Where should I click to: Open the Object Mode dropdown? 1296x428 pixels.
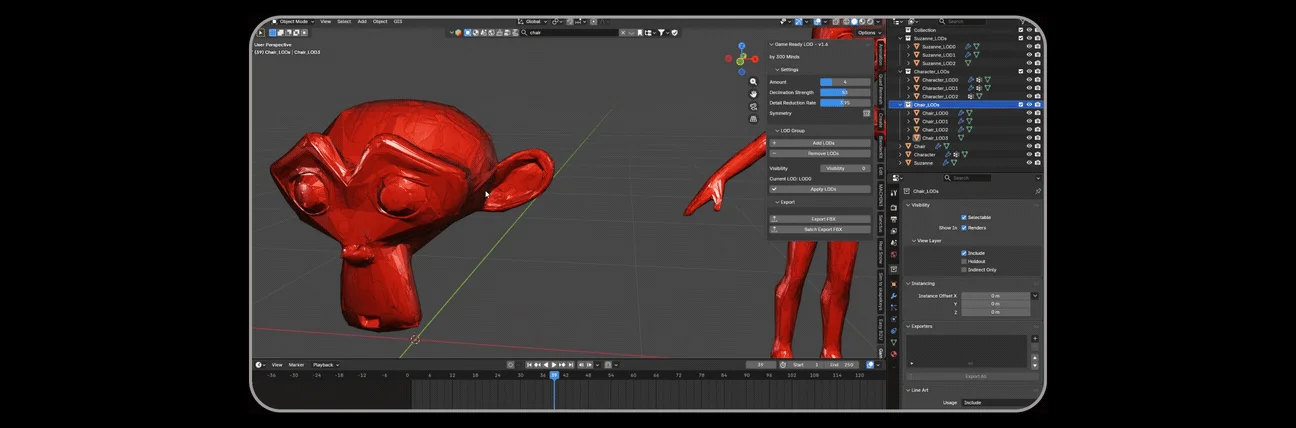point(291,21)
